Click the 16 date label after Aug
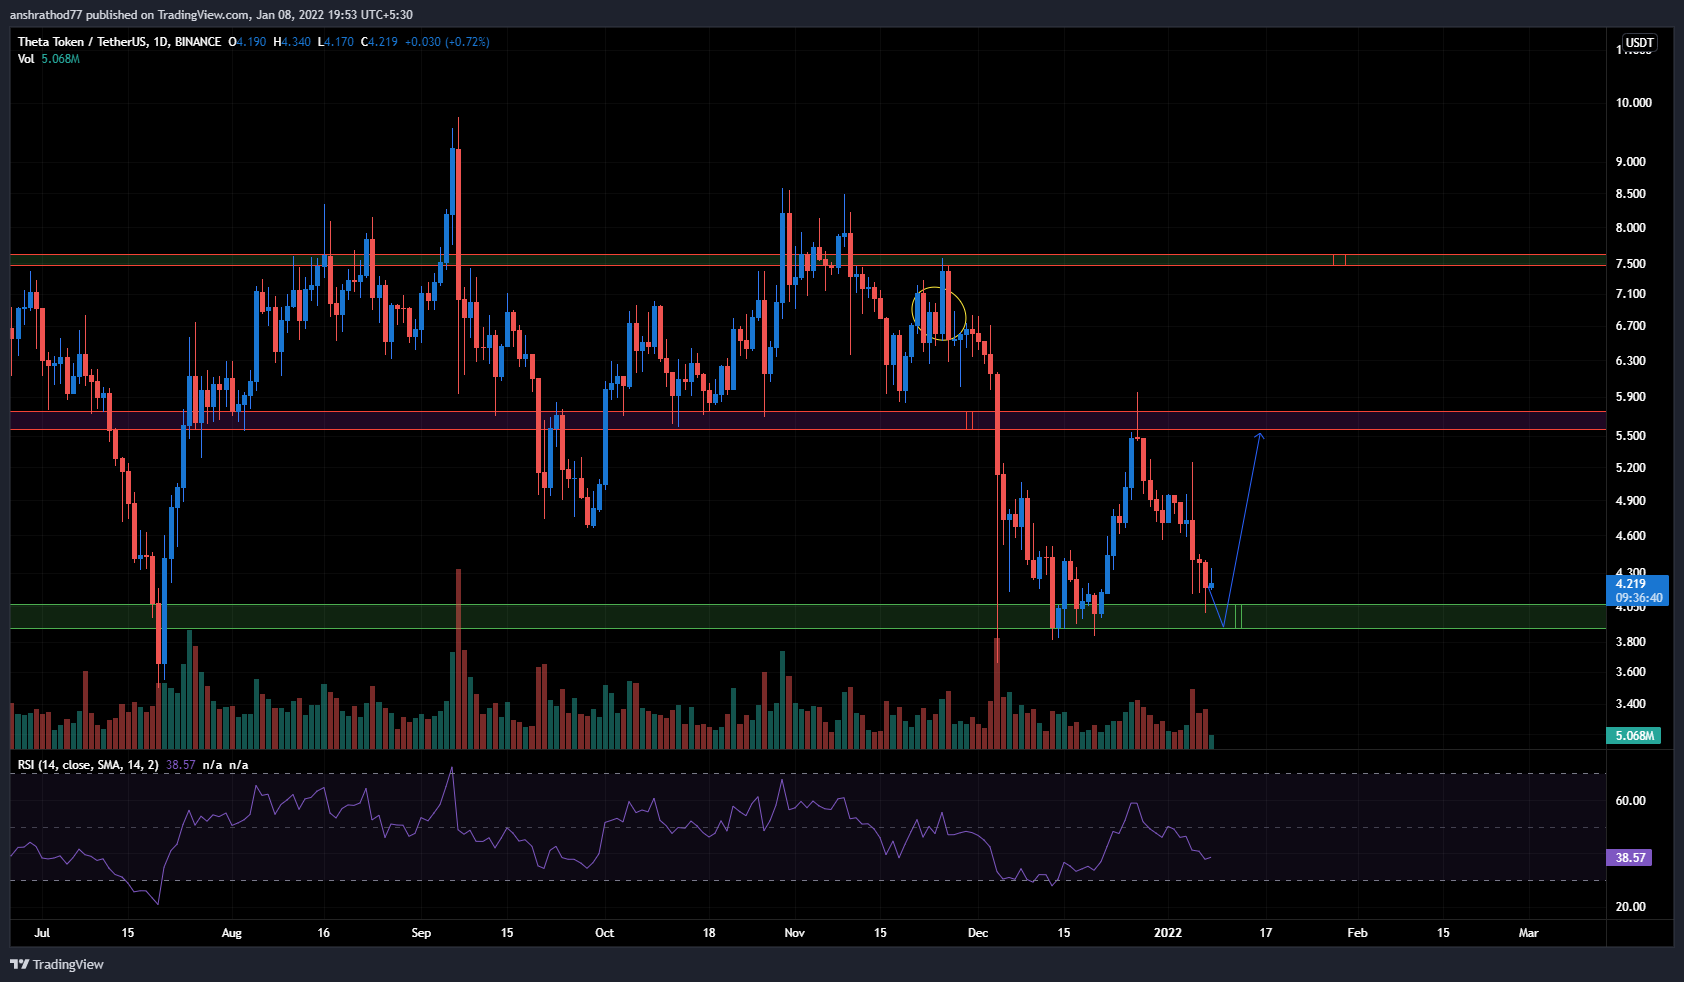 pos(323,933)
